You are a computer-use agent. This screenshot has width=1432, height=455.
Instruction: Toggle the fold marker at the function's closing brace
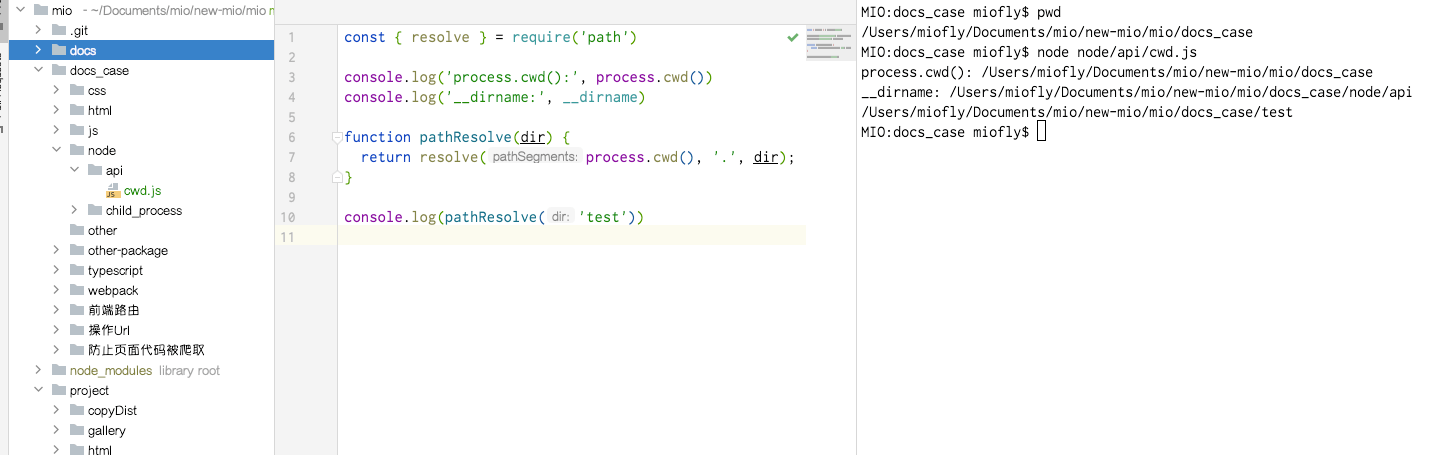pos(337,177)
